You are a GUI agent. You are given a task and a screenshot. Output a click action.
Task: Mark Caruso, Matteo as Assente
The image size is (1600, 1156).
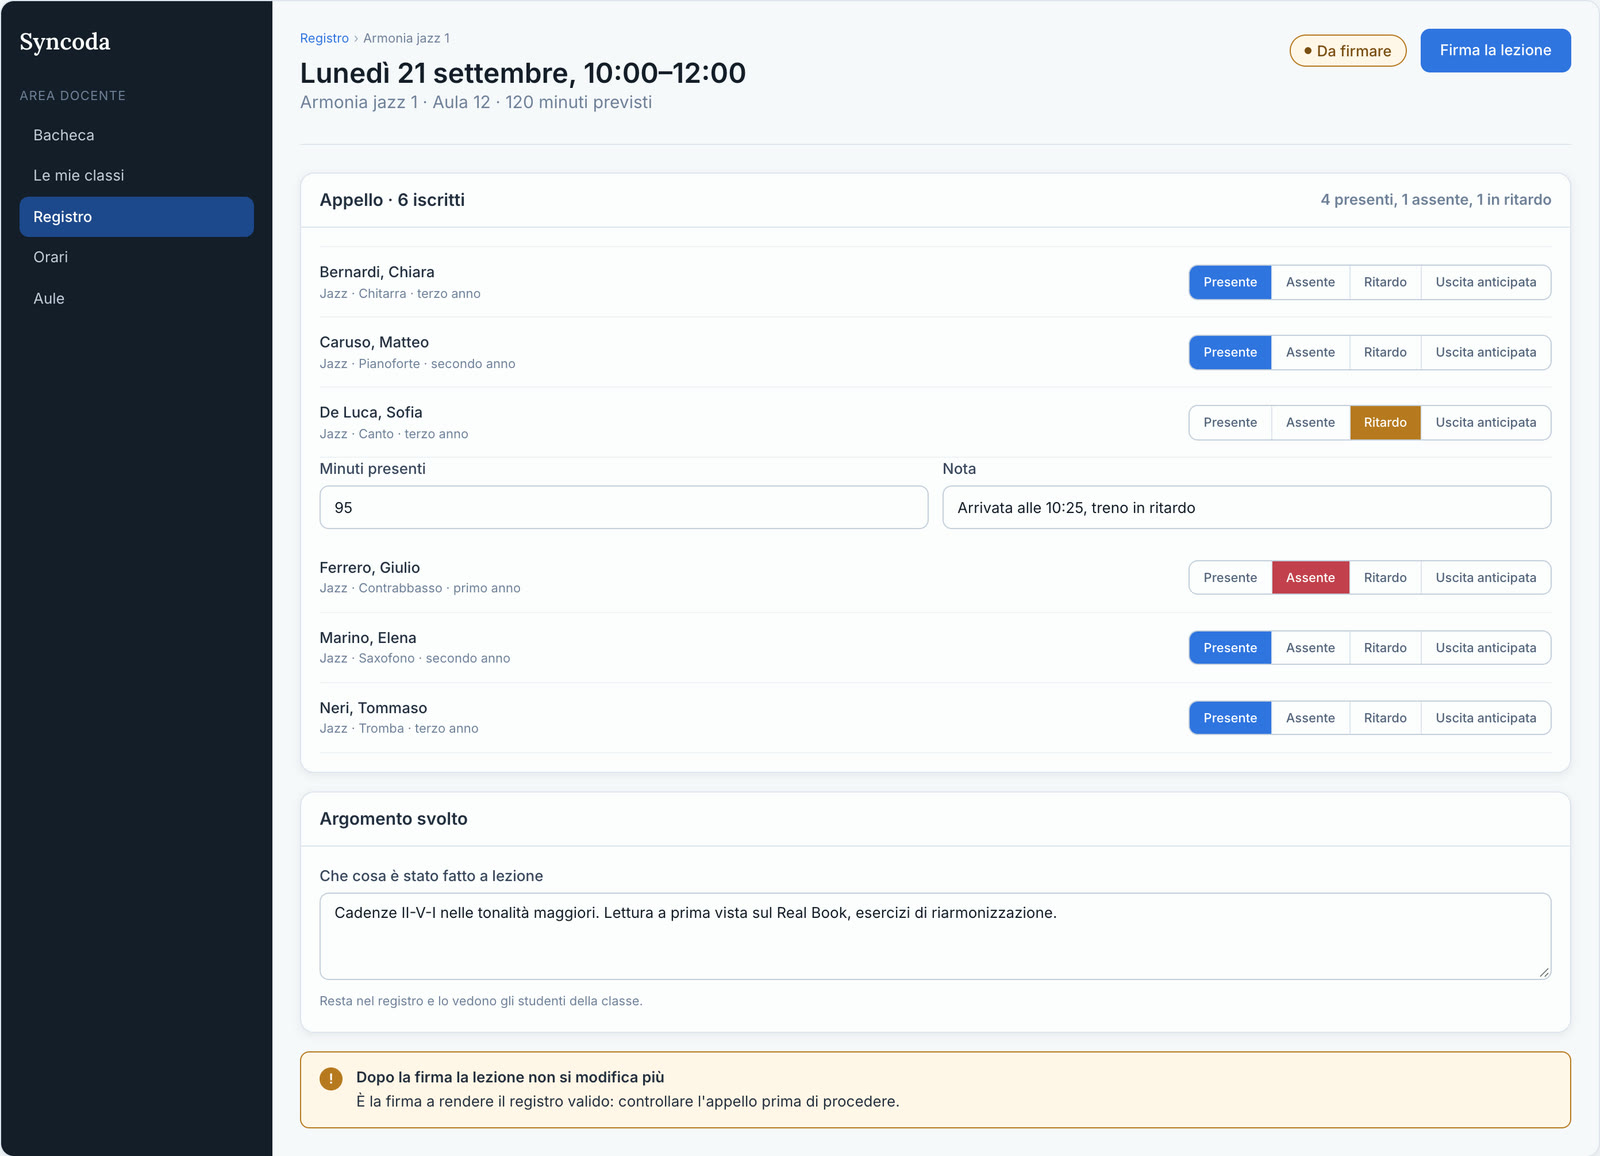1310,352
